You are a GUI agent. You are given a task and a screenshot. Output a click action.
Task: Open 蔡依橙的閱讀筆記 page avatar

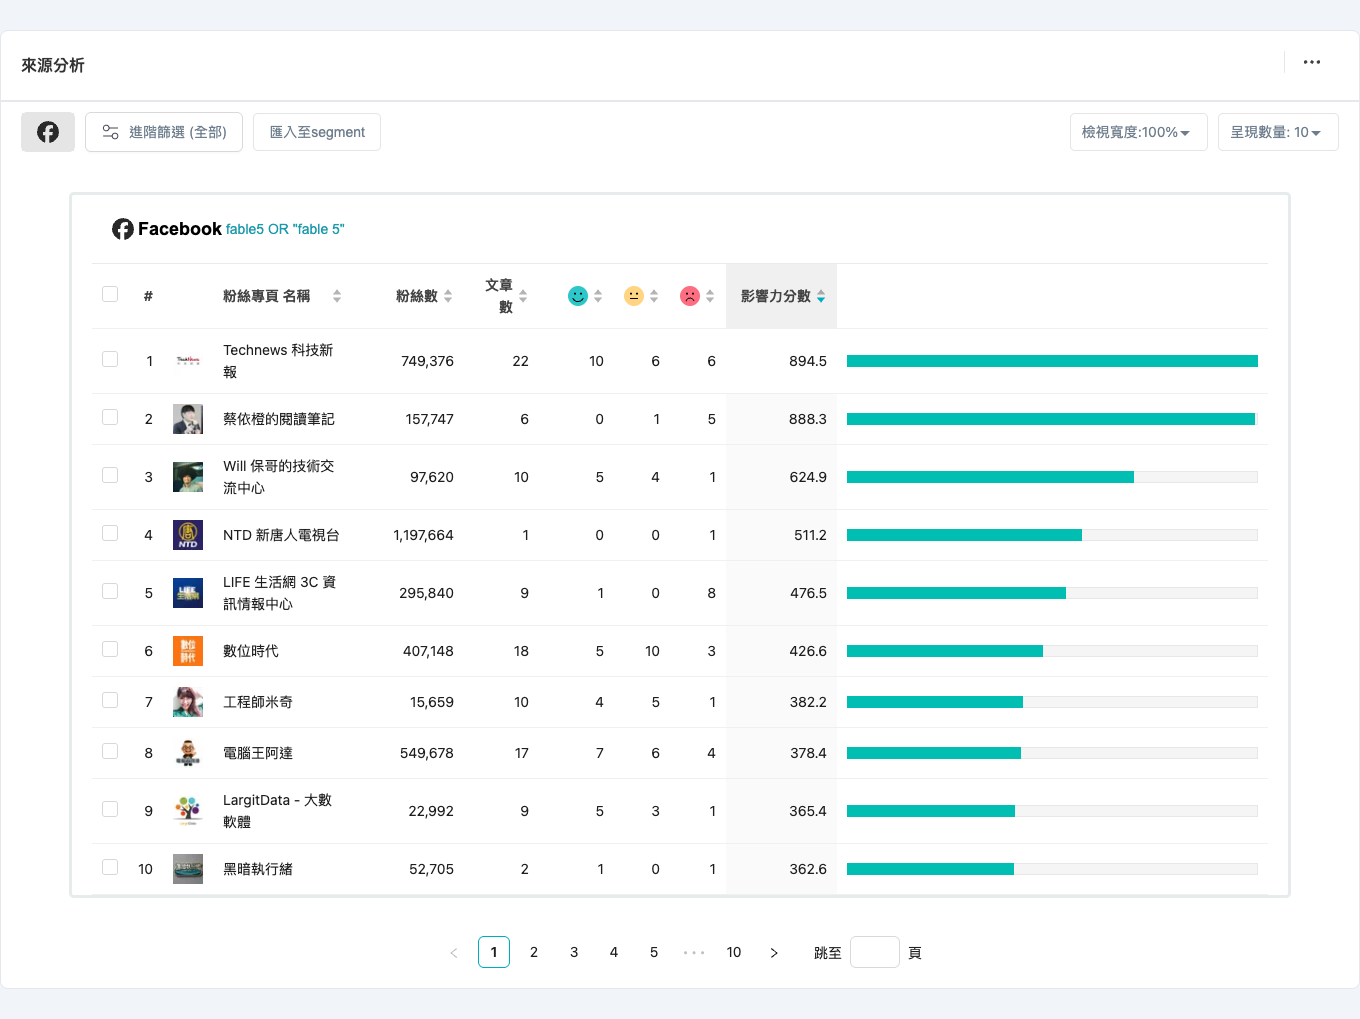click(x=188, y=419)
